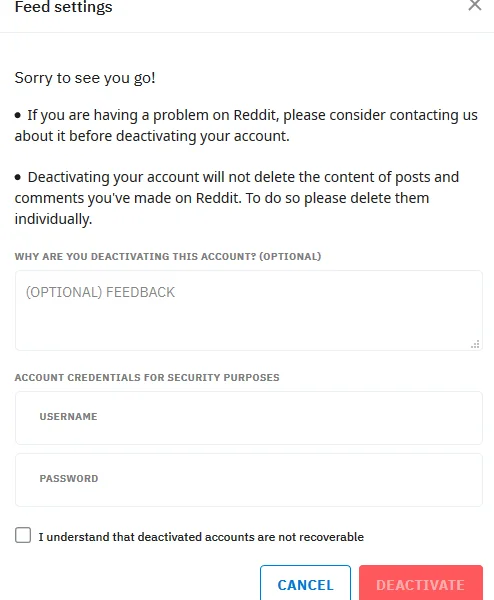Click the paragraph about contacting Reddit

click(x=246, y=126)
